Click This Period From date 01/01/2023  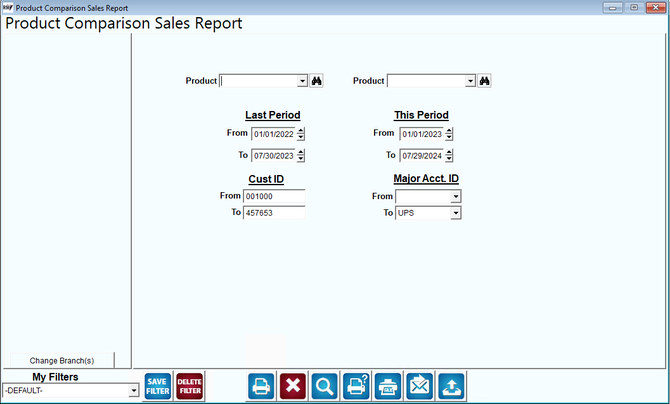[x=422, y=134]
